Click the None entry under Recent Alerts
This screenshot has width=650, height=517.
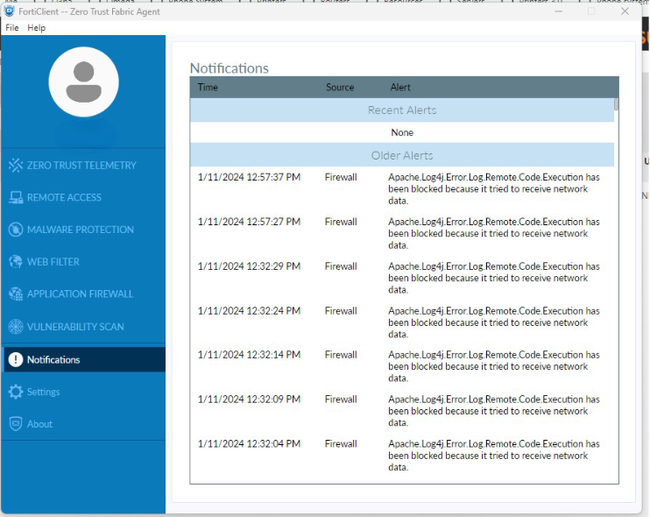[x=402, y=133]
